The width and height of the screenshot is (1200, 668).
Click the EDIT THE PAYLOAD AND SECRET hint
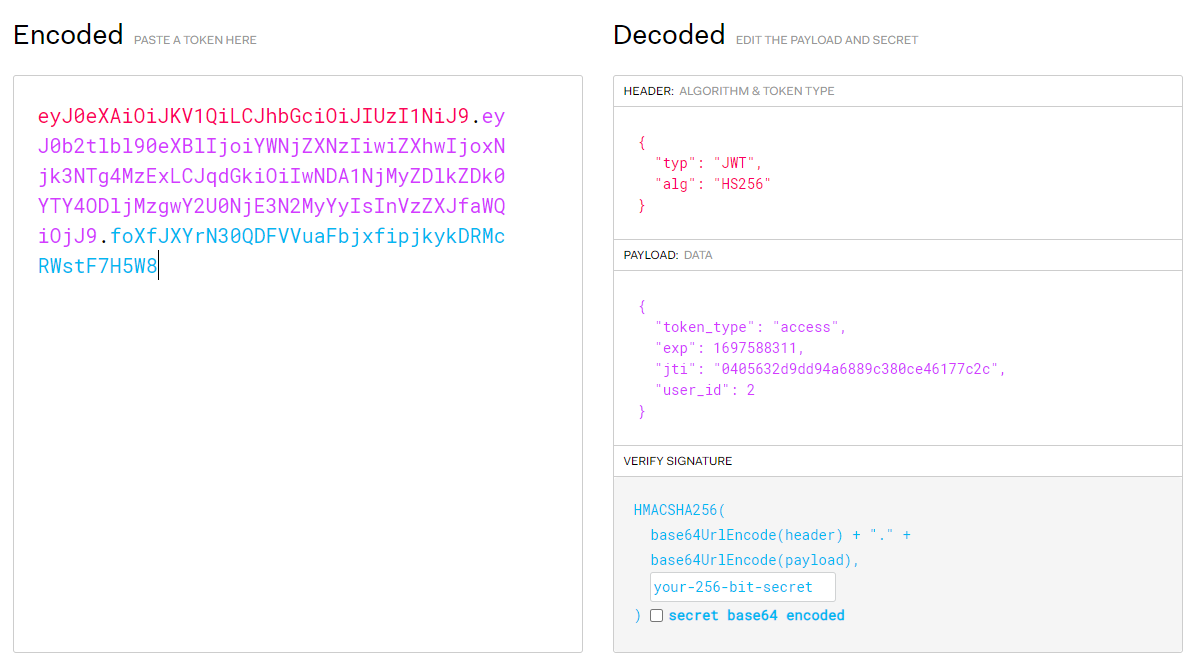(x=827, y=40)
